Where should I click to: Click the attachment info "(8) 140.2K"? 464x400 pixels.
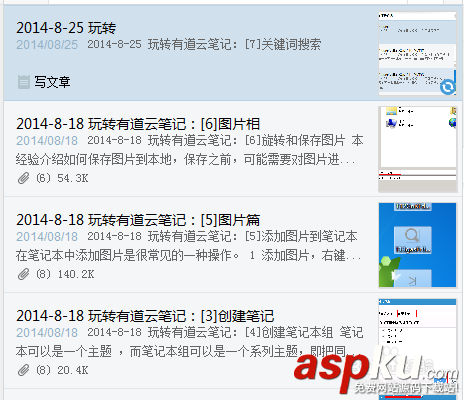(65, 274)
